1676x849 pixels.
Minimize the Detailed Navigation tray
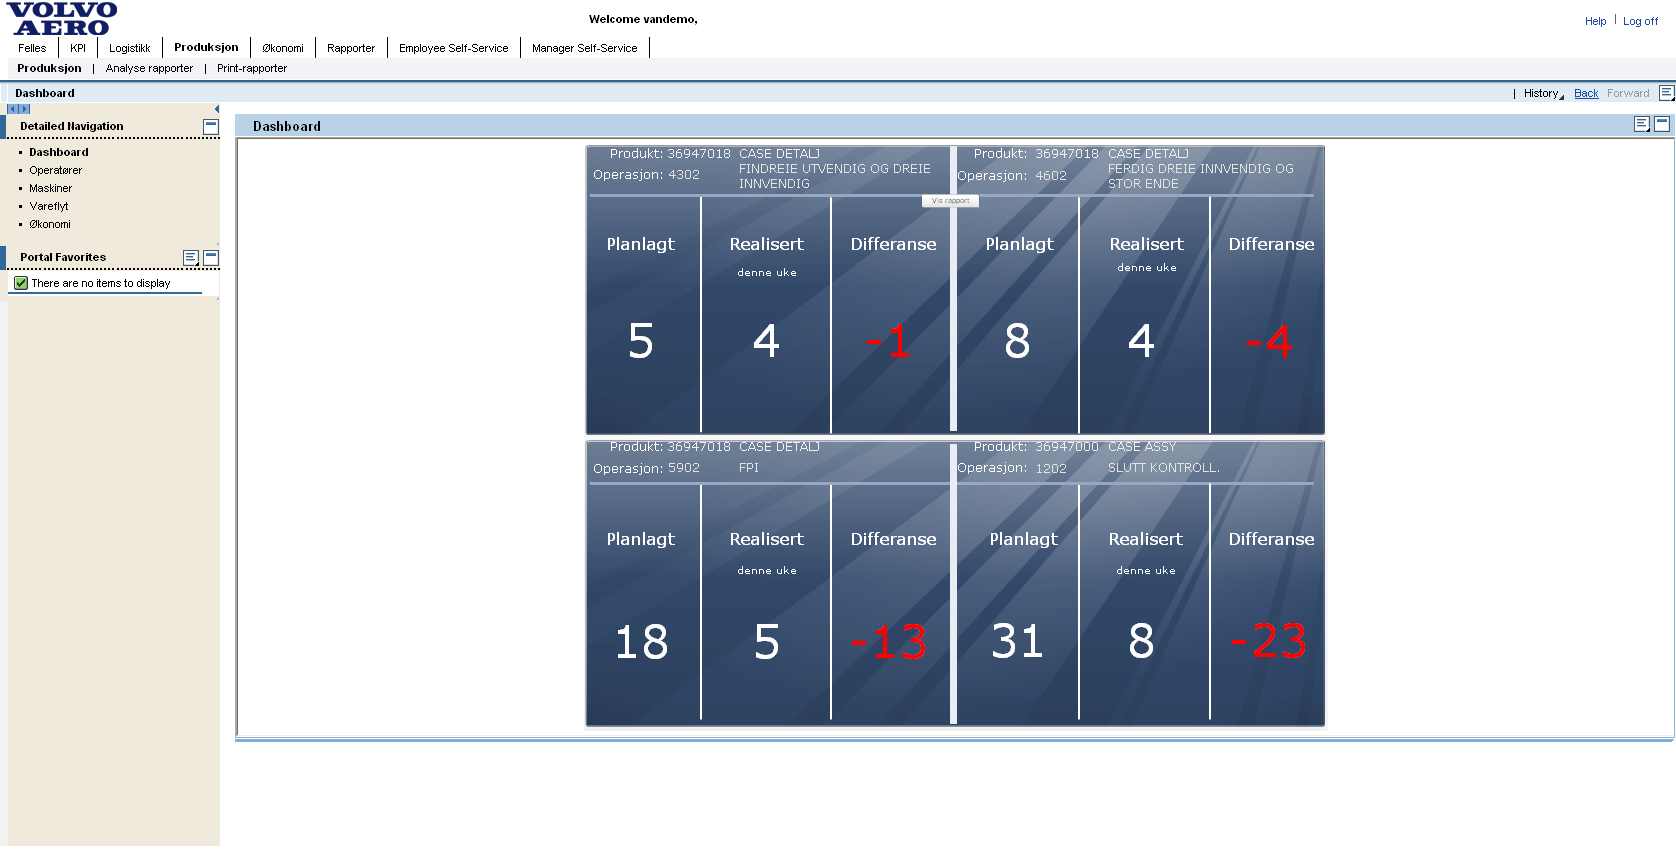click(211, 127)
